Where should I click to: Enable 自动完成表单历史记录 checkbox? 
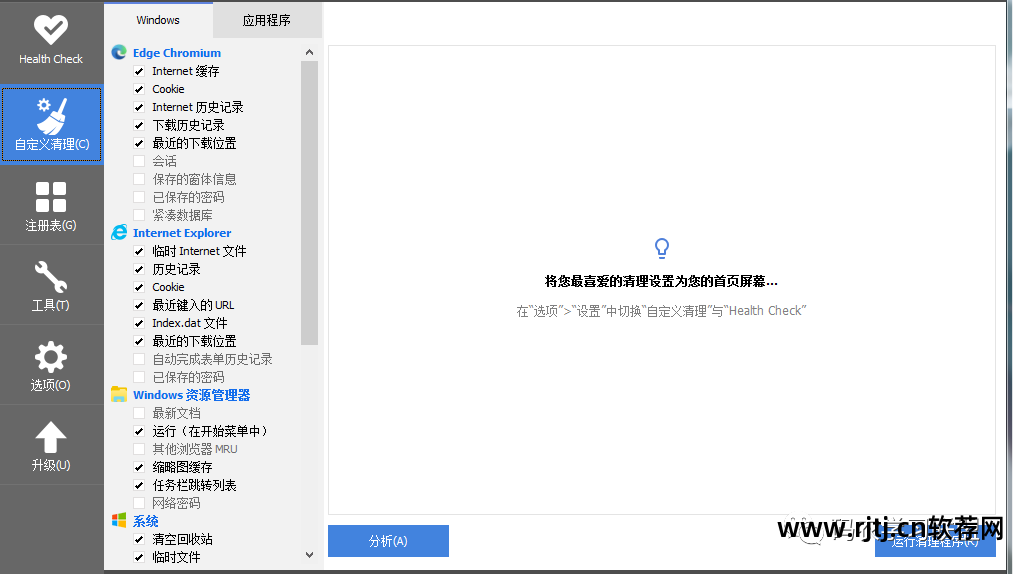click(139, 359)
